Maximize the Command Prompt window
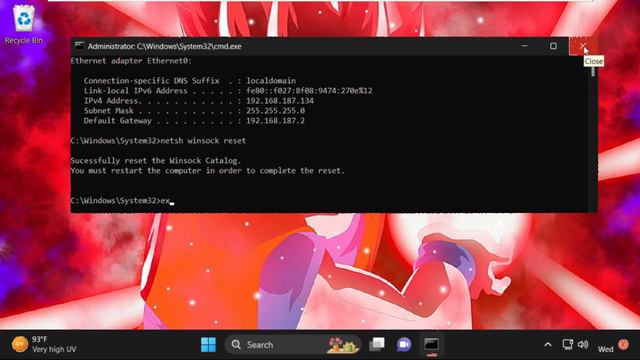Image resolution: width=640 pixels, height=360 pixels. 553,46
